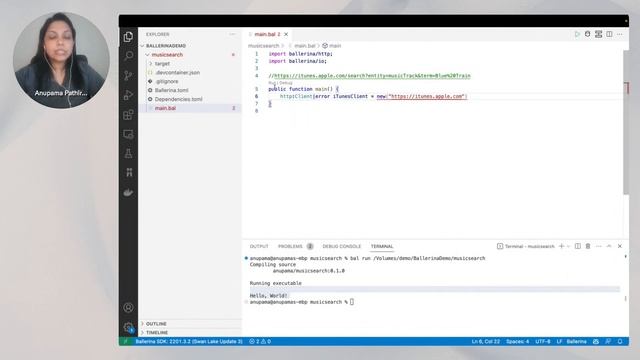Maximize the bottom panel size
Image resolution: width=640 pixels, height=360 pixels.
609,246
